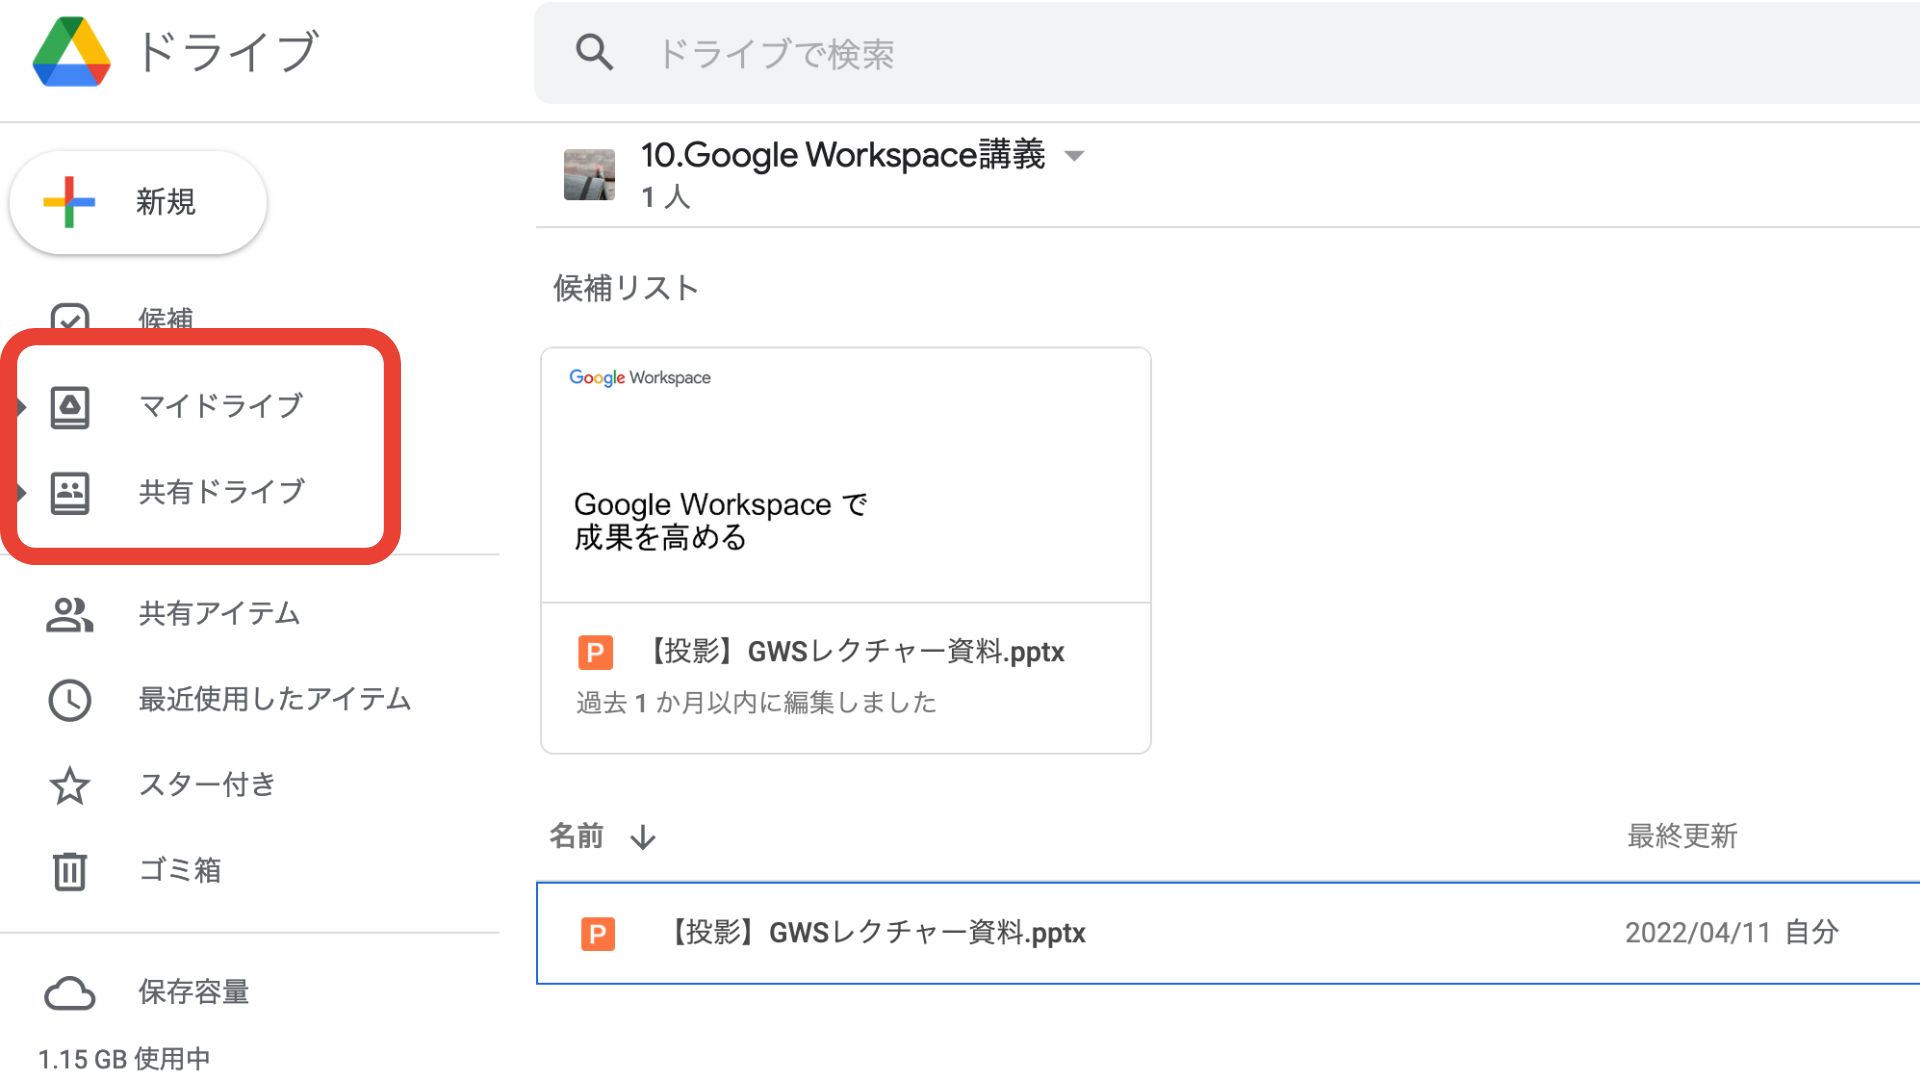The height and width of the screenshot is (1080, 1920).
Task: Click the shared drive thumbnail image
Action: (589, 175)
